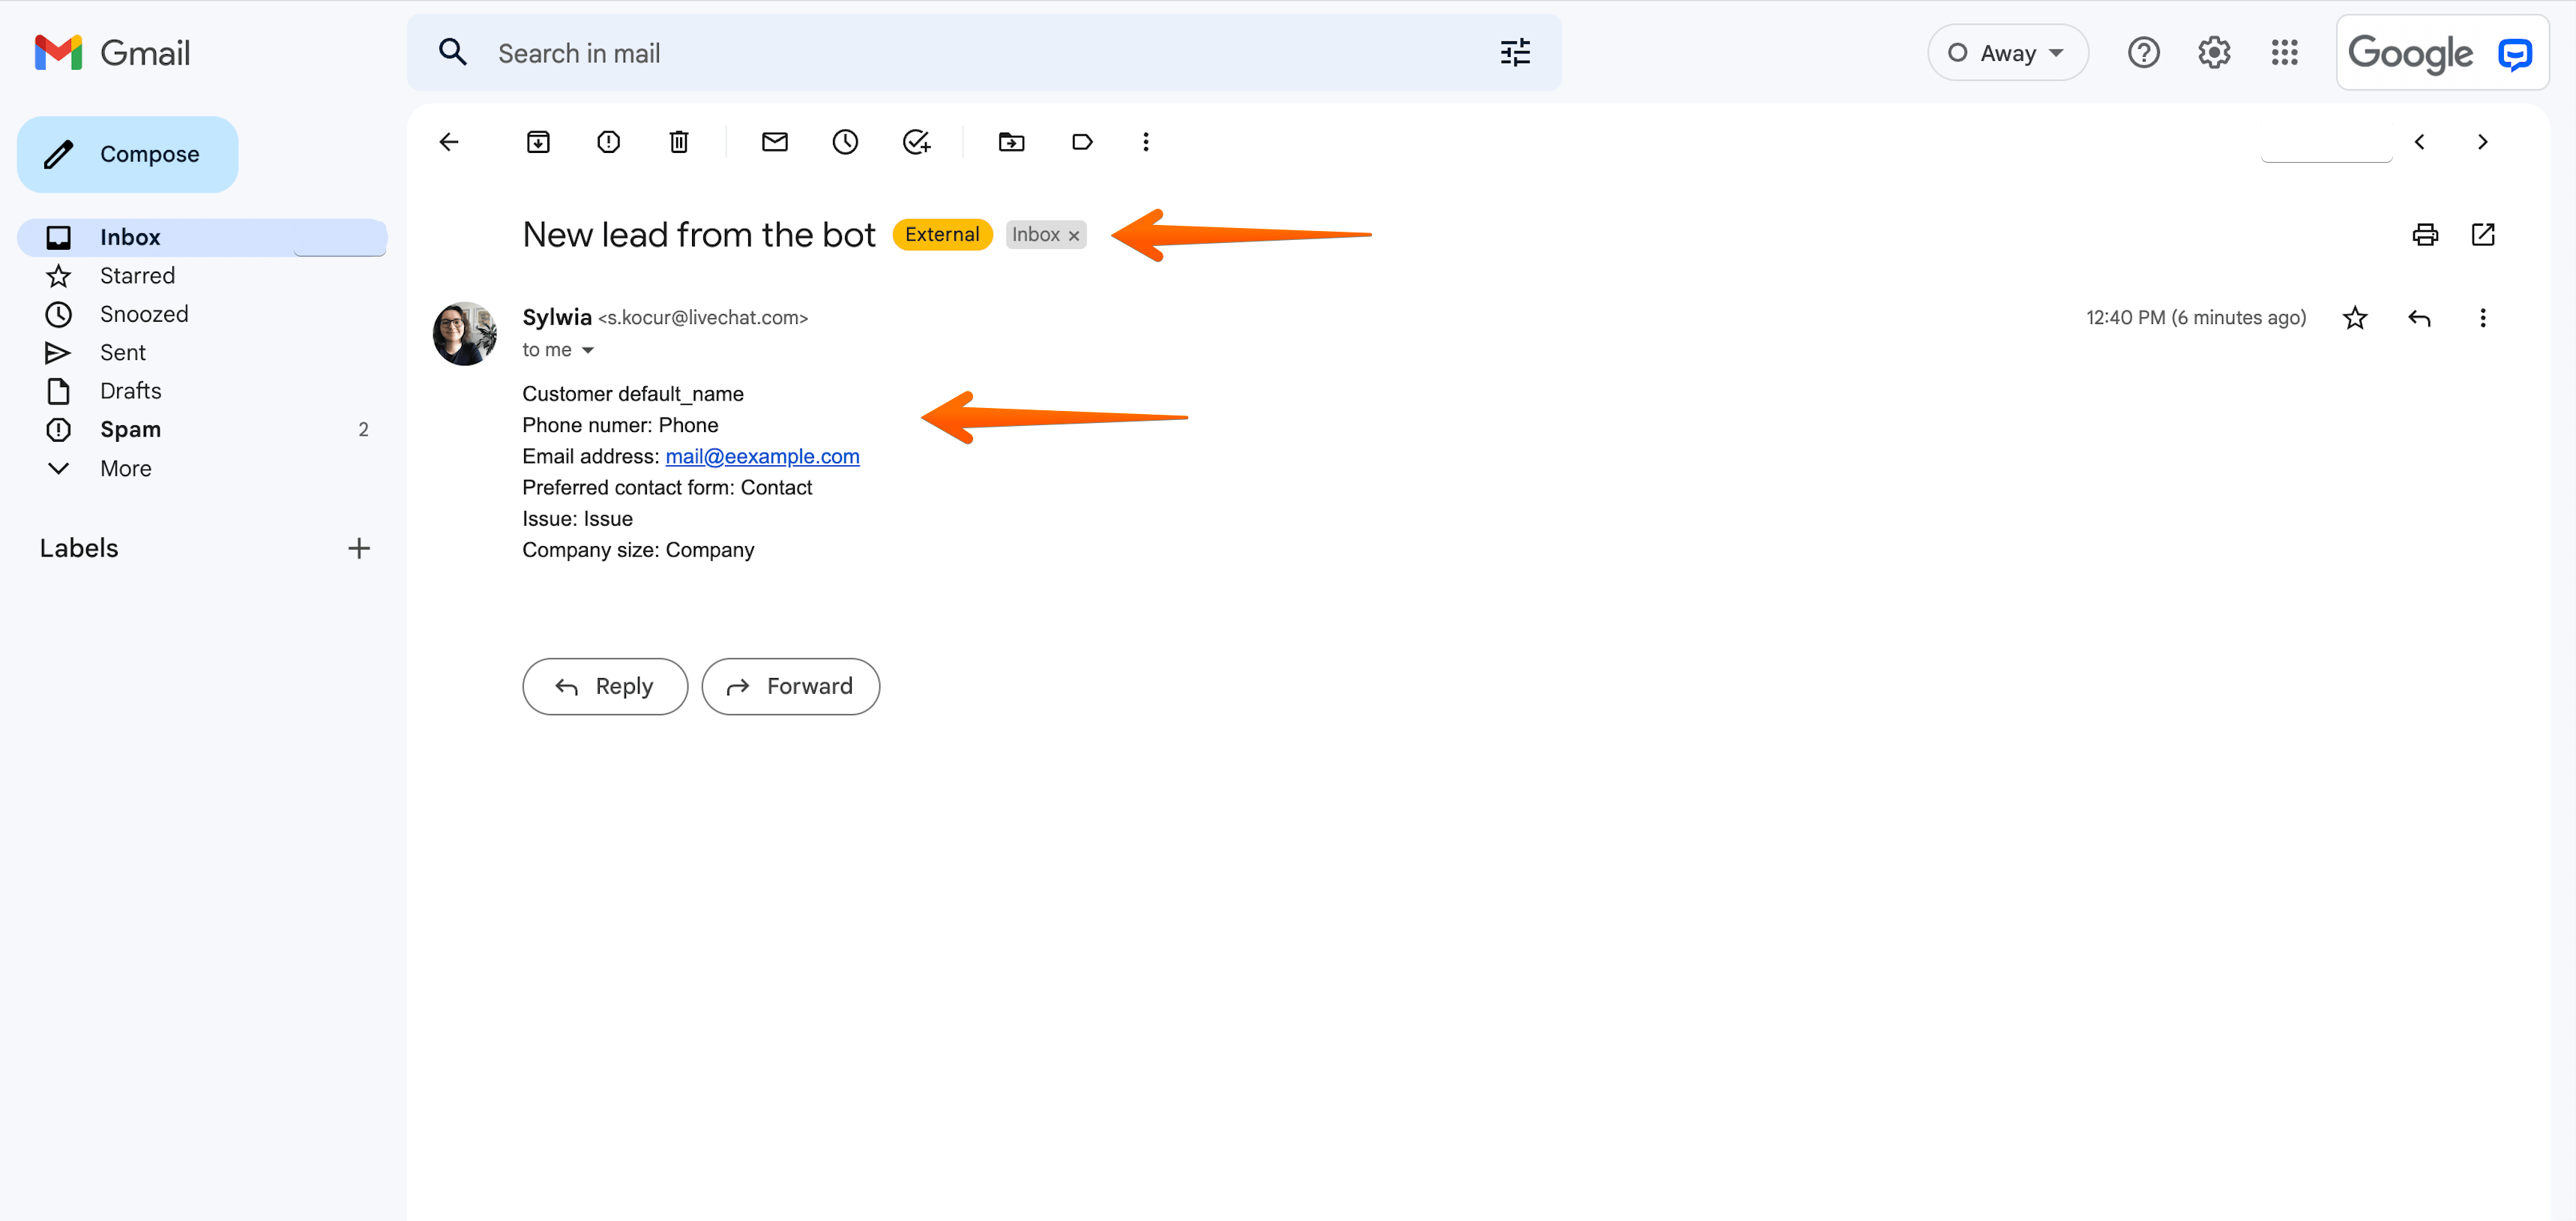Add email to Tasks
Screen dimensions: 2576x1221
point(917,142)
